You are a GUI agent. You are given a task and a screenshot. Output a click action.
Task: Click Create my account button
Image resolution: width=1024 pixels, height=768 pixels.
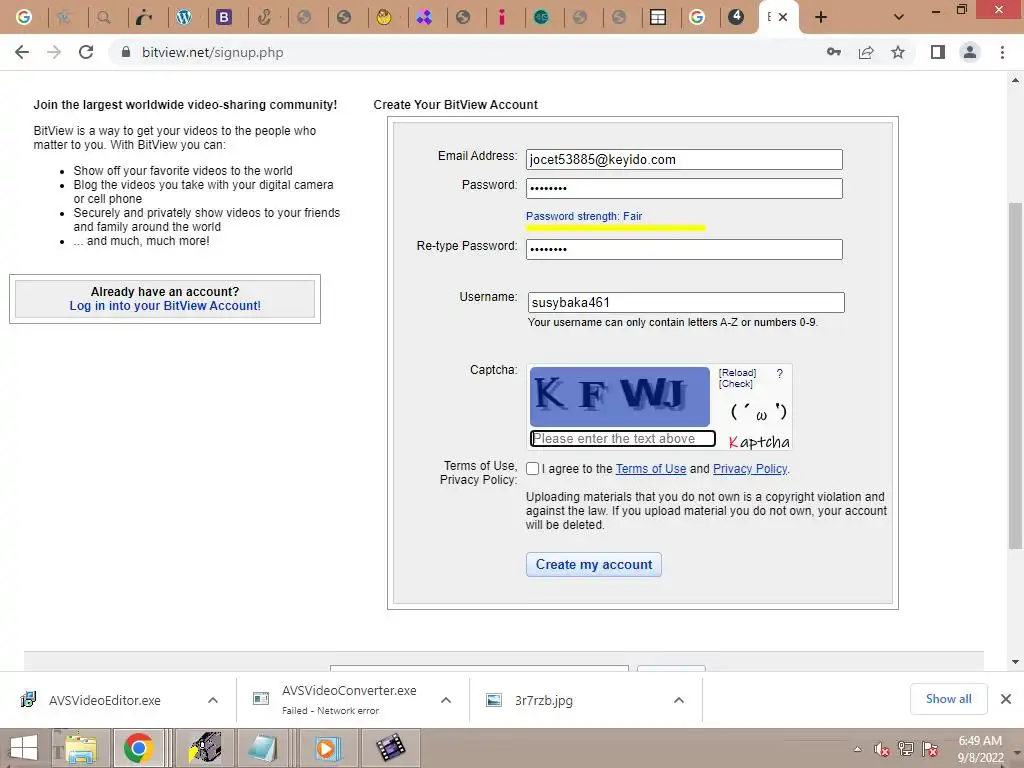pyautogui.click(x=594, y=565)
